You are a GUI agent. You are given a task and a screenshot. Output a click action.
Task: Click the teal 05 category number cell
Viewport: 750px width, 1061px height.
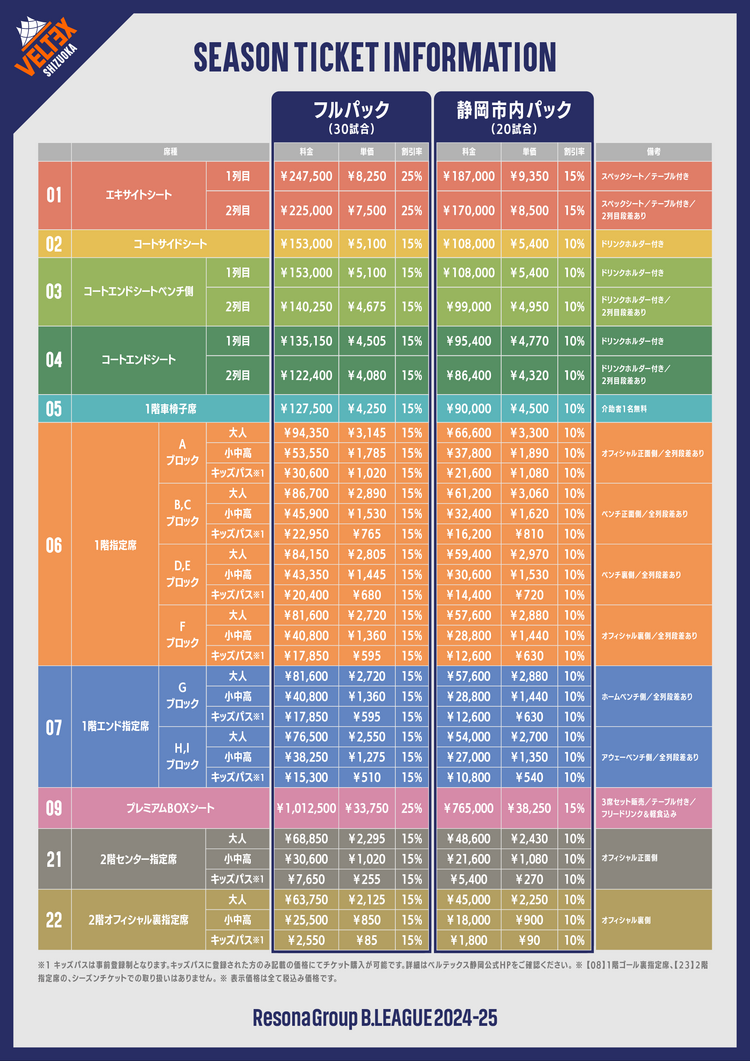tap(54, 408)
